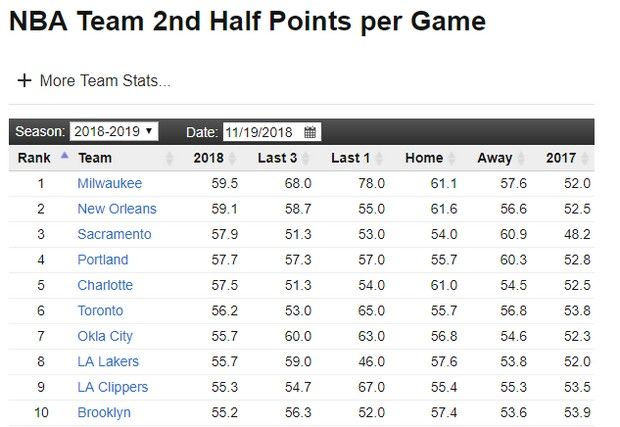This screenshot has width=620, height=427.
Task: Click the sort arrows on the Away column
Action: tap(519, 158)
